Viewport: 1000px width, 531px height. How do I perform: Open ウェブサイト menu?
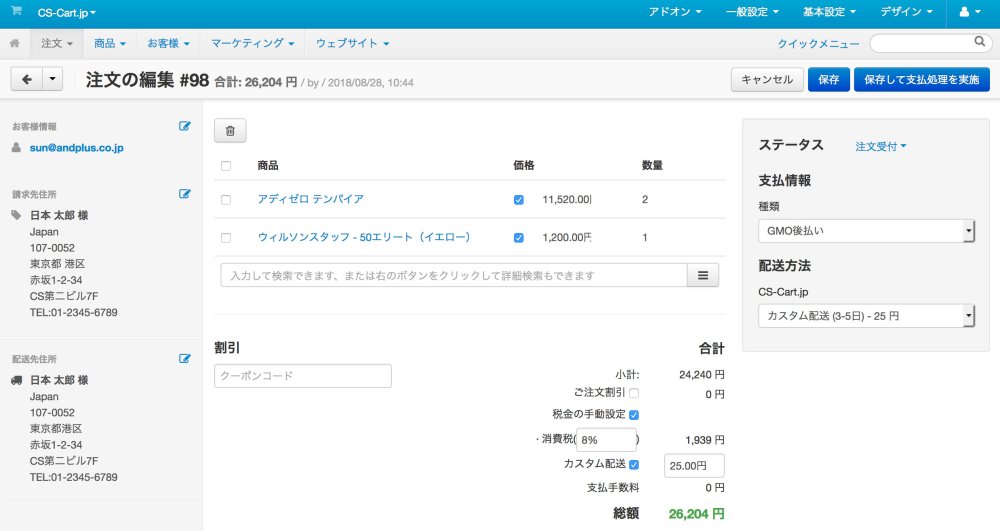click(353, 43)
